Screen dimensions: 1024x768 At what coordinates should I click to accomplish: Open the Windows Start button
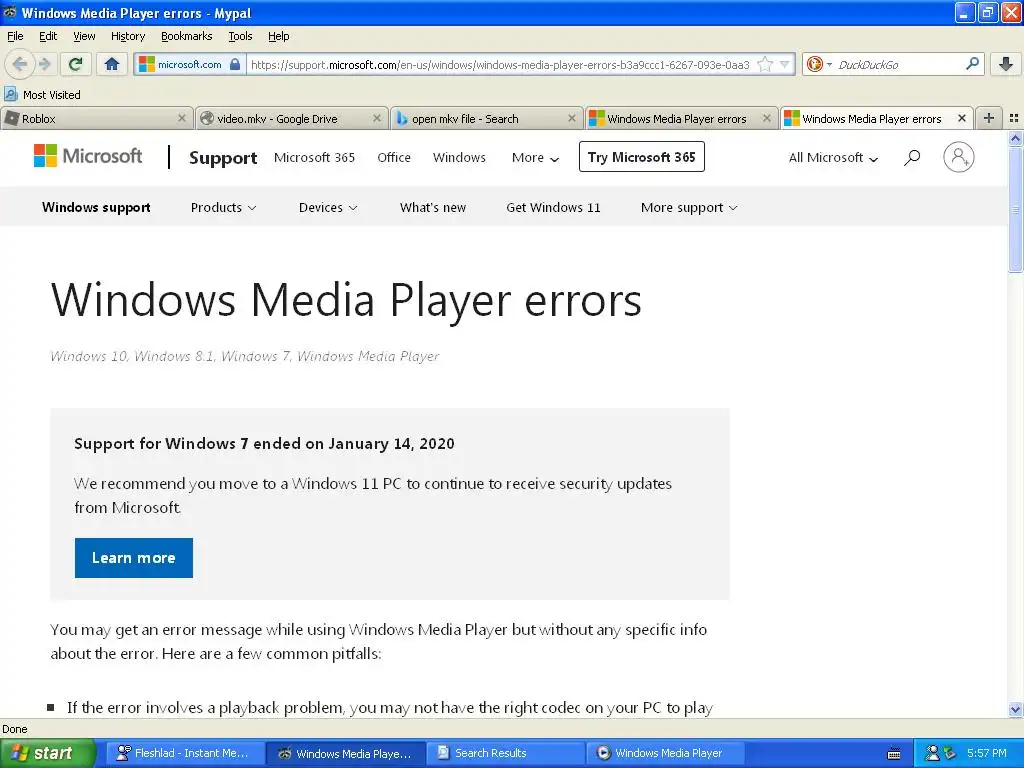coord(48,753)
